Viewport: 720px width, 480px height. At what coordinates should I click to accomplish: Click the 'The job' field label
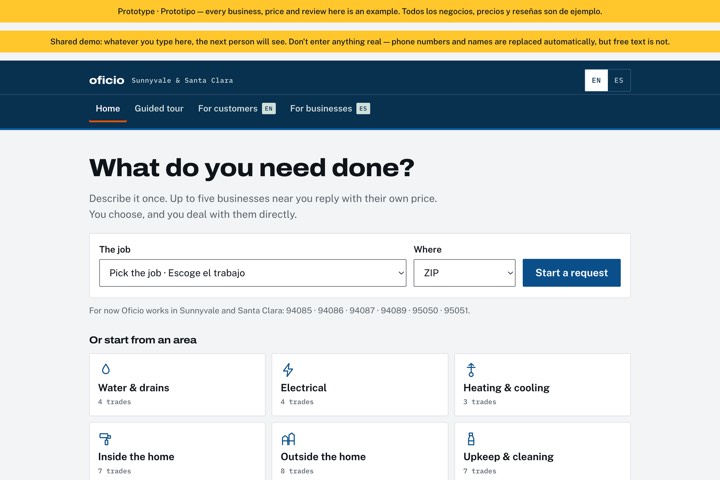click(115, 249)
